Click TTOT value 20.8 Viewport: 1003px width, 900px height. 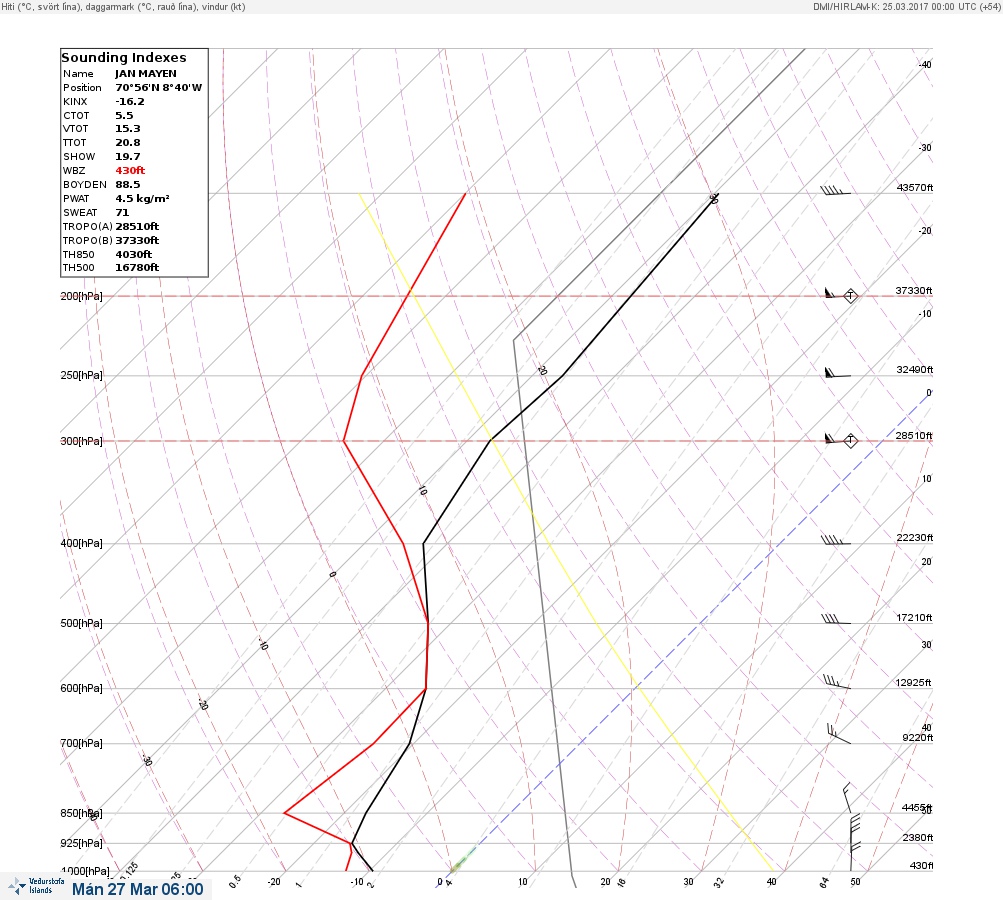(127, 143)
